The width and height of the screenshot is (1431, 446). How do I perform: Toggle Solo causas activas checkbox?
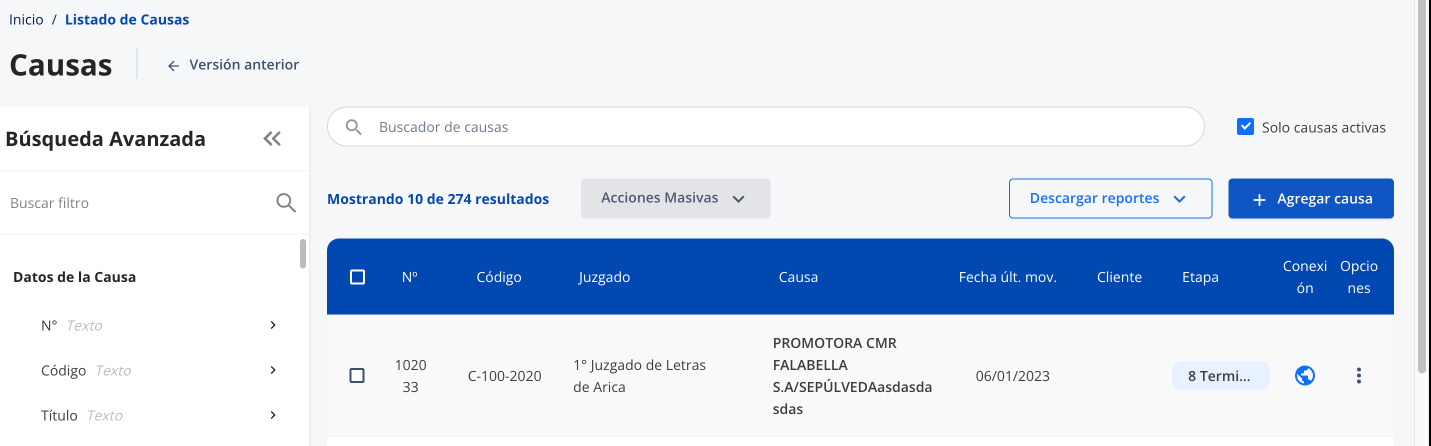pyautogui.click(x=1245, y=127)
